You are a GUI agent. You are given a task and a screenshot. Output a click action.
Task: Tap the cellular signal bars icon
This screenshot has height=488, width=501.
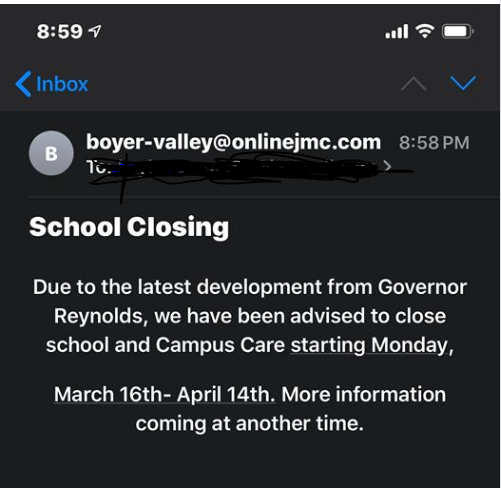397,31
